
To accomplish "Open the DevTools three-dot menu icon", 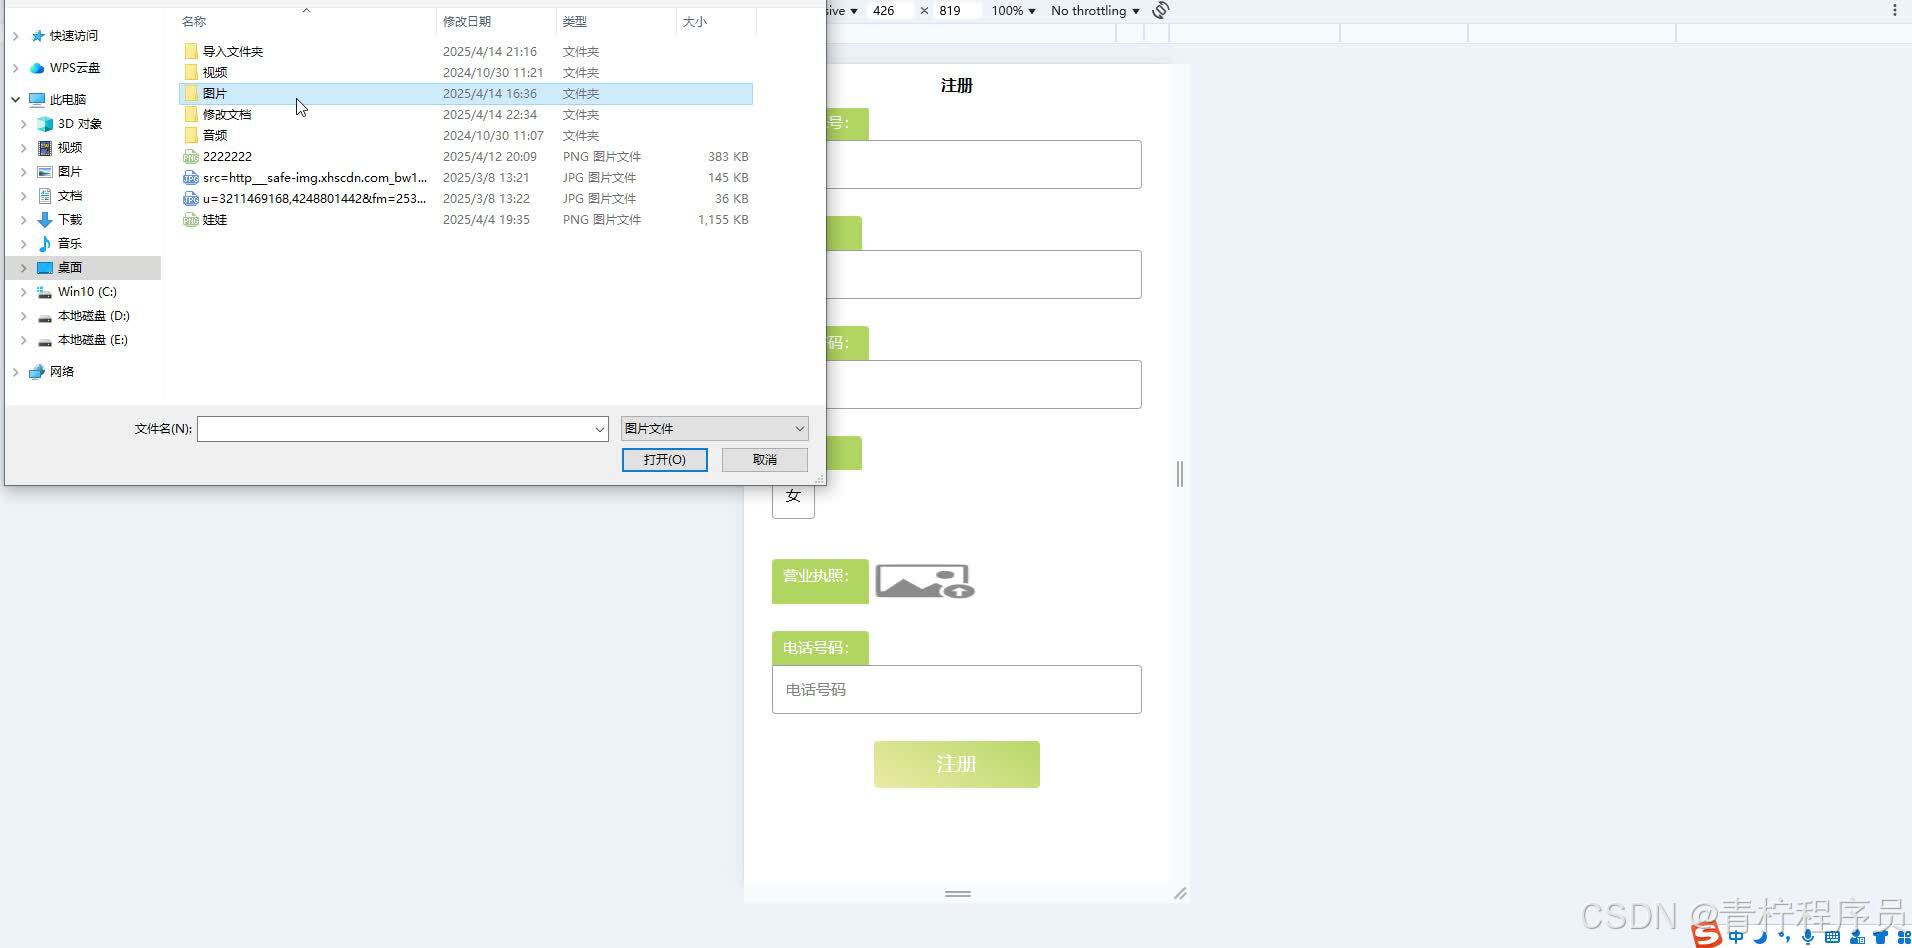I will pos(1894,11).
